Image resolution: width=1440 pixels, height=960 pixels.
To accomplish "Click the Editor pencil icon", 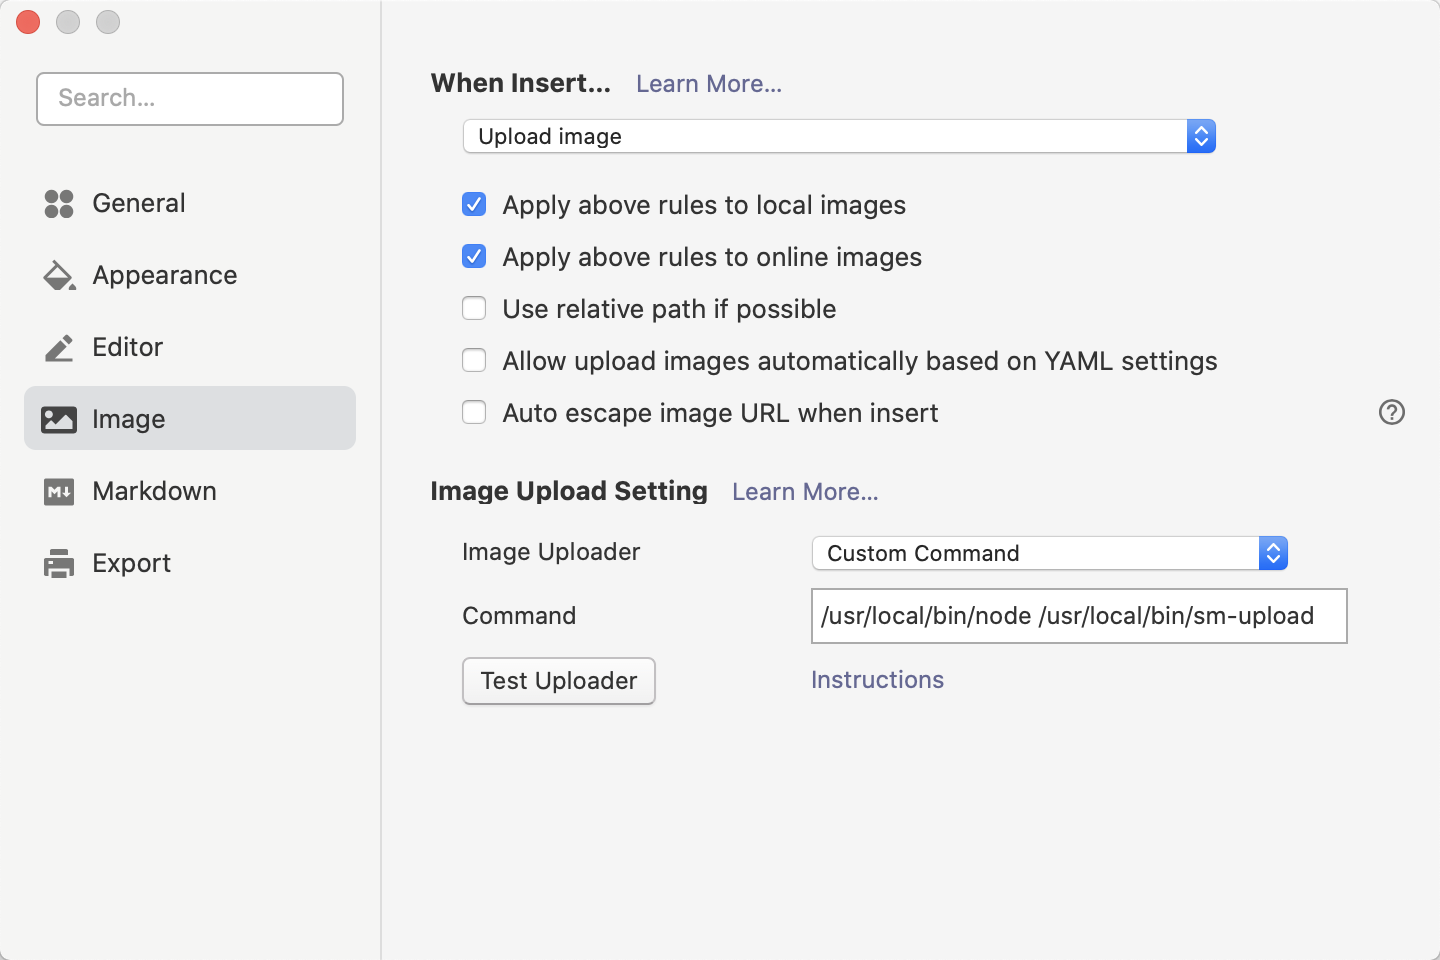I will [59, 348].
